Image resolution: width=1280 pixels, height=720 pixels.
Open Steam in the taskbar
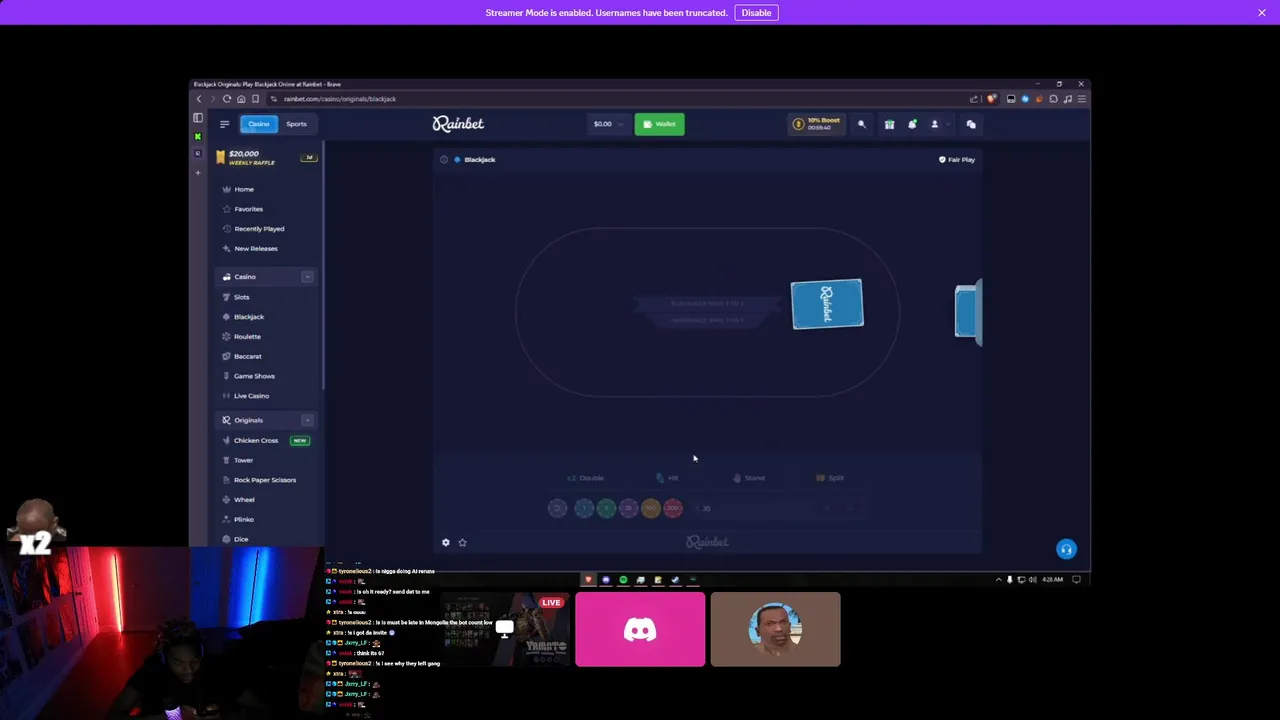[x=675, y=580]
